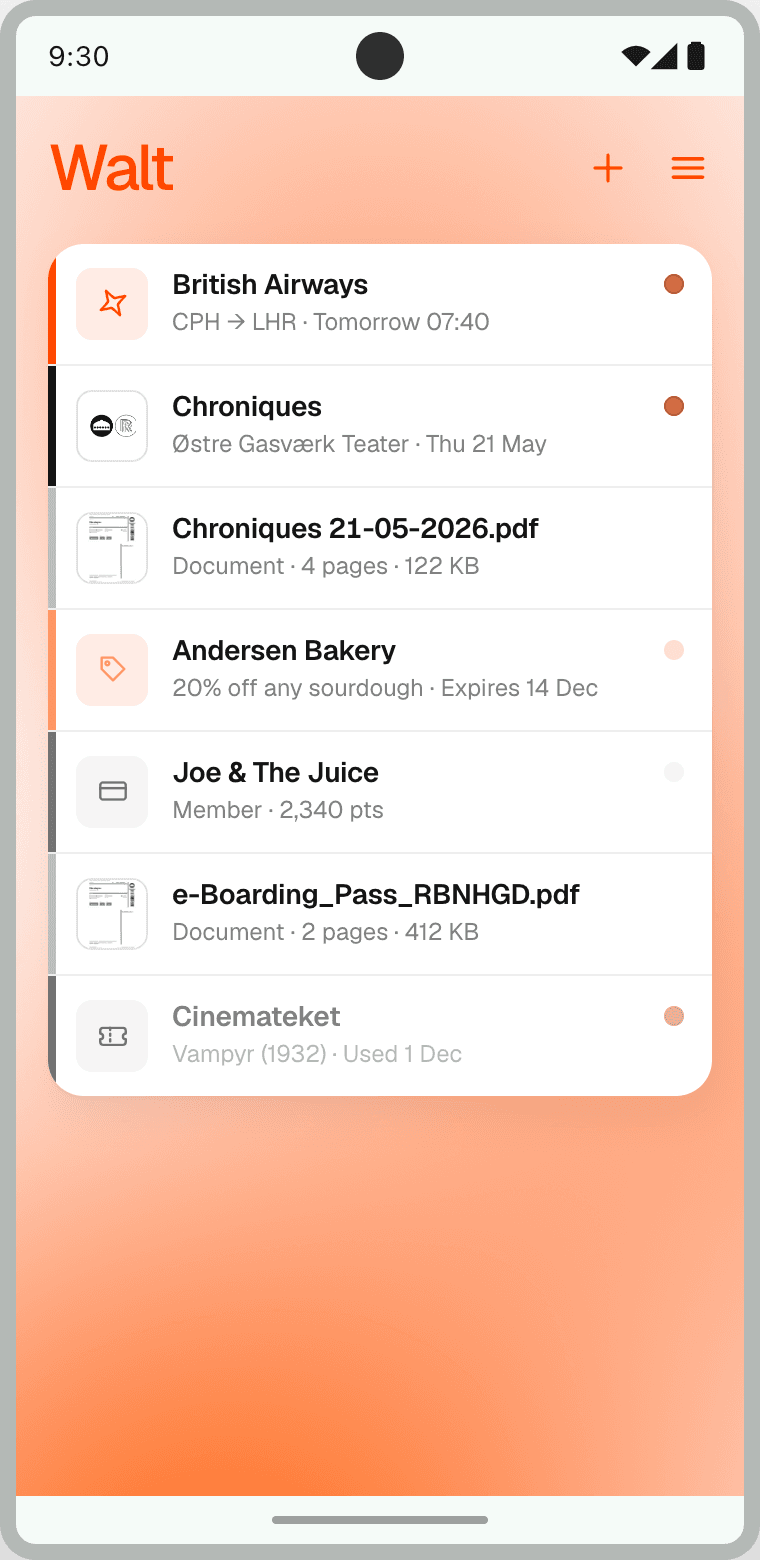Tap the Wi-Fi status bar icon

tap(635, 56)
